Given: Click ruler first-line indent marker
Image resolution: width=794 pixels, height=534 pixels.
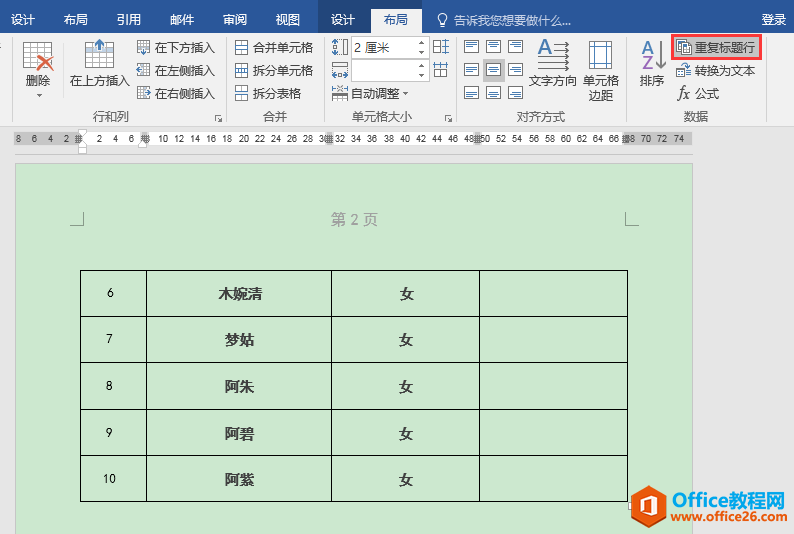Looking at the screenshot, I should pyautogui.click(x=83, y=134).
